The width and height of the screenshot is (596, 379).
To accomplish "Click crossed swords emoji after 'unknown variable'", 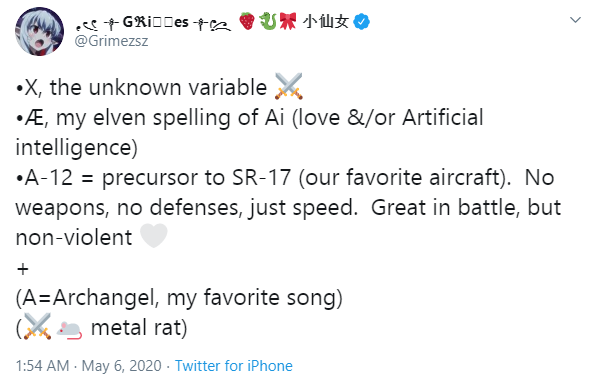I will click(x=288, y=87).
